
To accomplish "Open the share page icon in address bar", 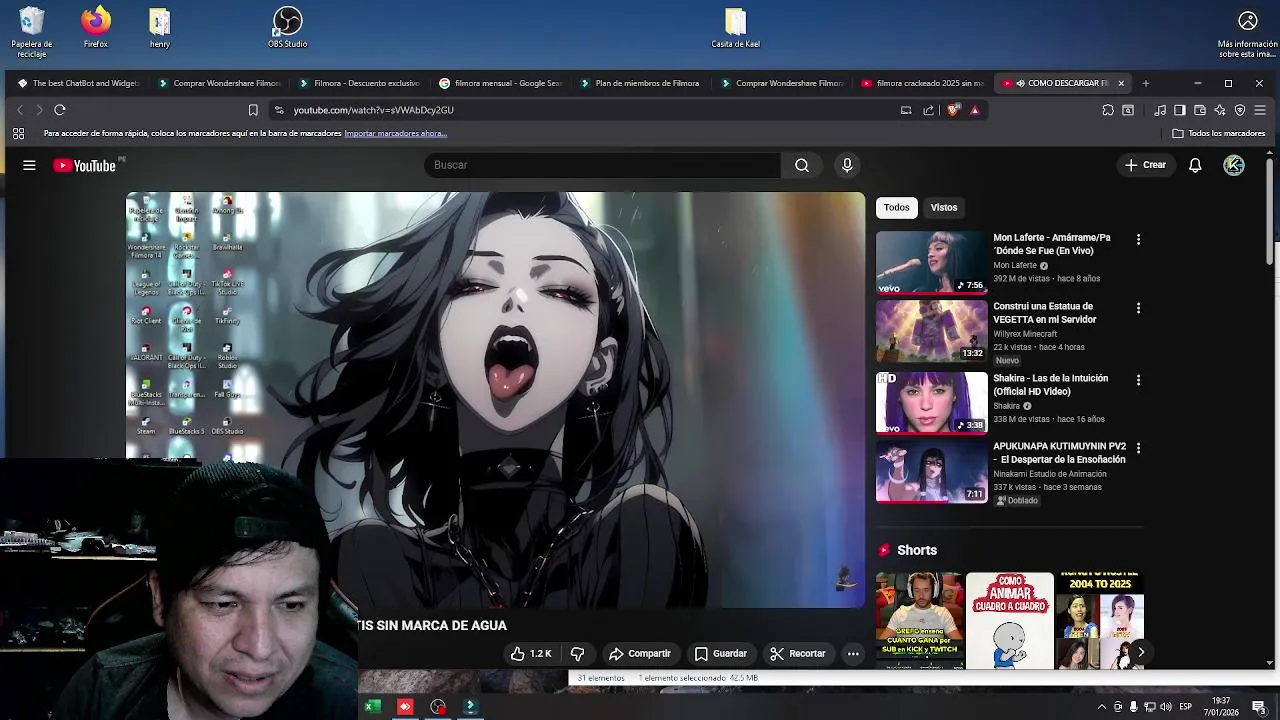I will (929, 110).
